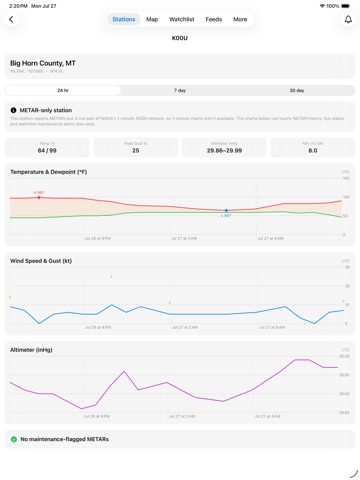
Task: Tap the Big Horn County, MT header card
Action: click(180, 66)
